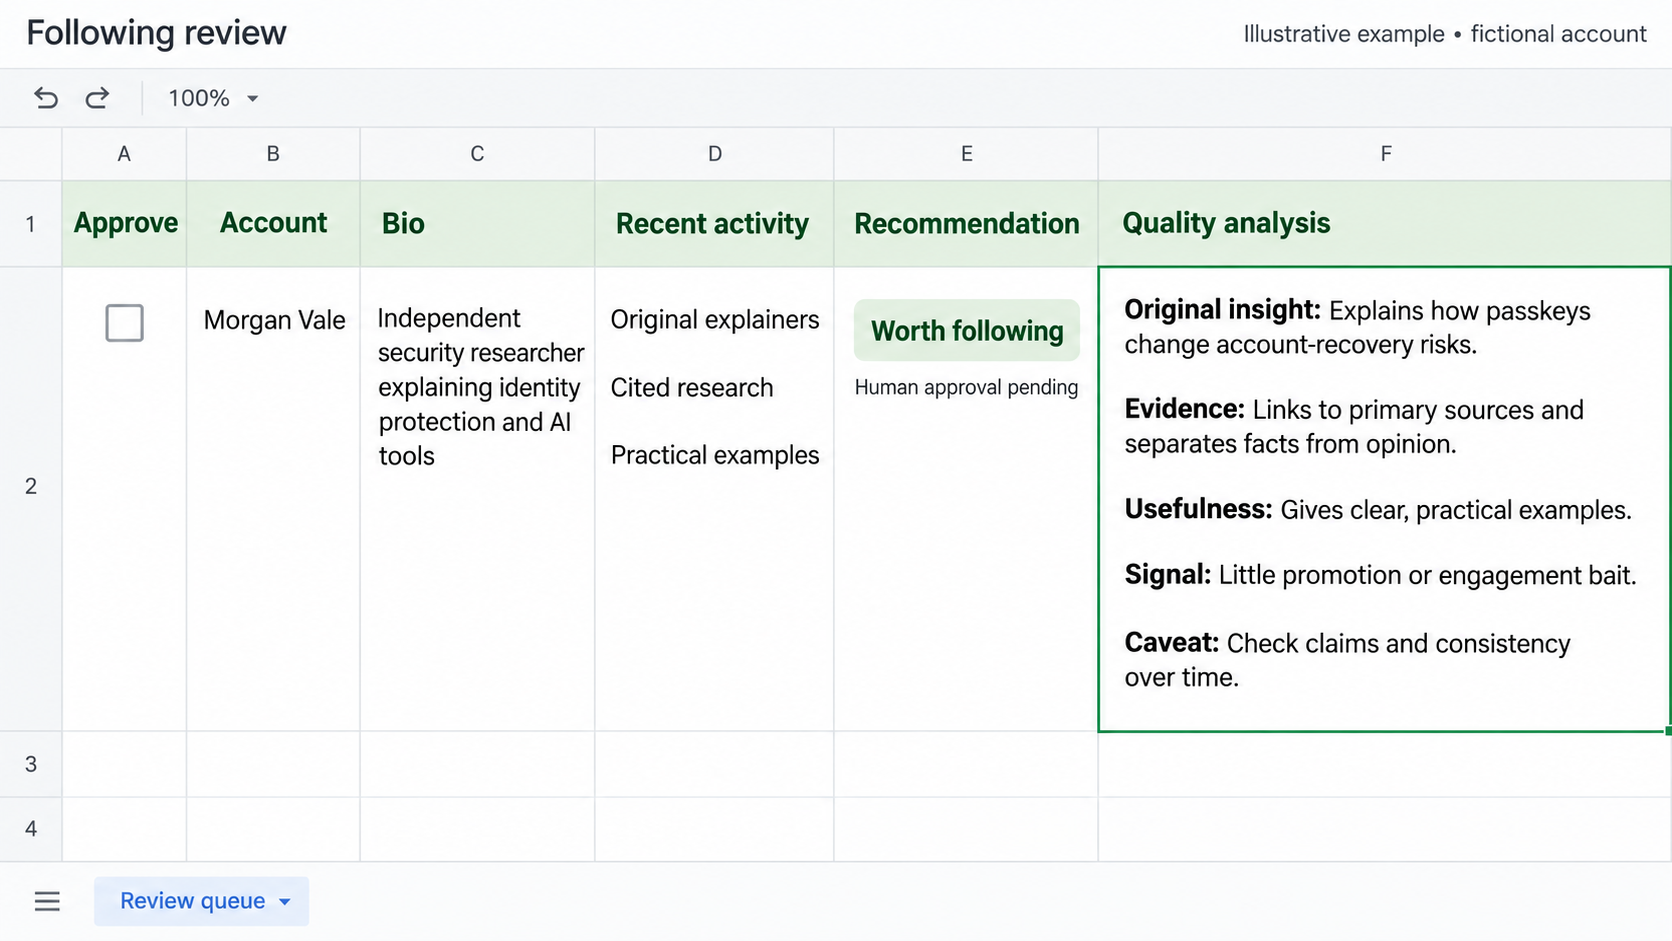Select column C header
Screen dimensions: 1672x941
tap(477, 154)
